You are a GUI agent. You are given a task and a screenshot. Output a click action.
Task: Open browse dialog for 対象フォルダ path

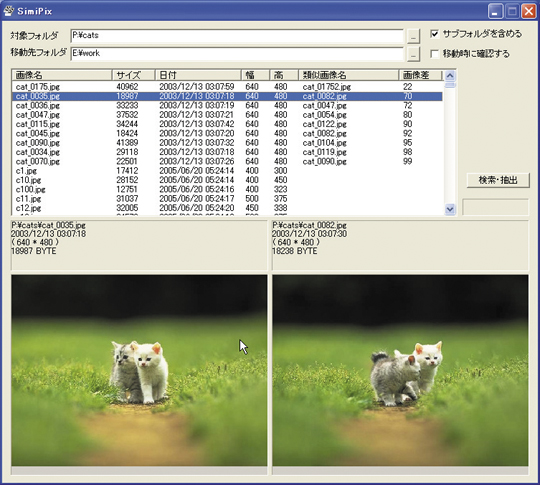pyautogui.click(x=413, y=36)
